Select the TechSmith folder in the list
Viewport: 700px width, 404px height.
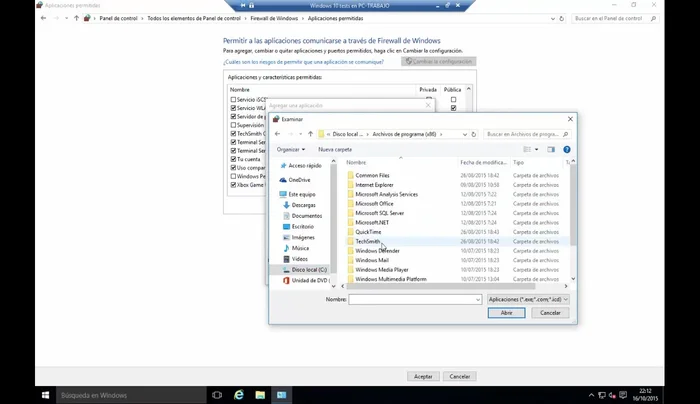(368, 241)
